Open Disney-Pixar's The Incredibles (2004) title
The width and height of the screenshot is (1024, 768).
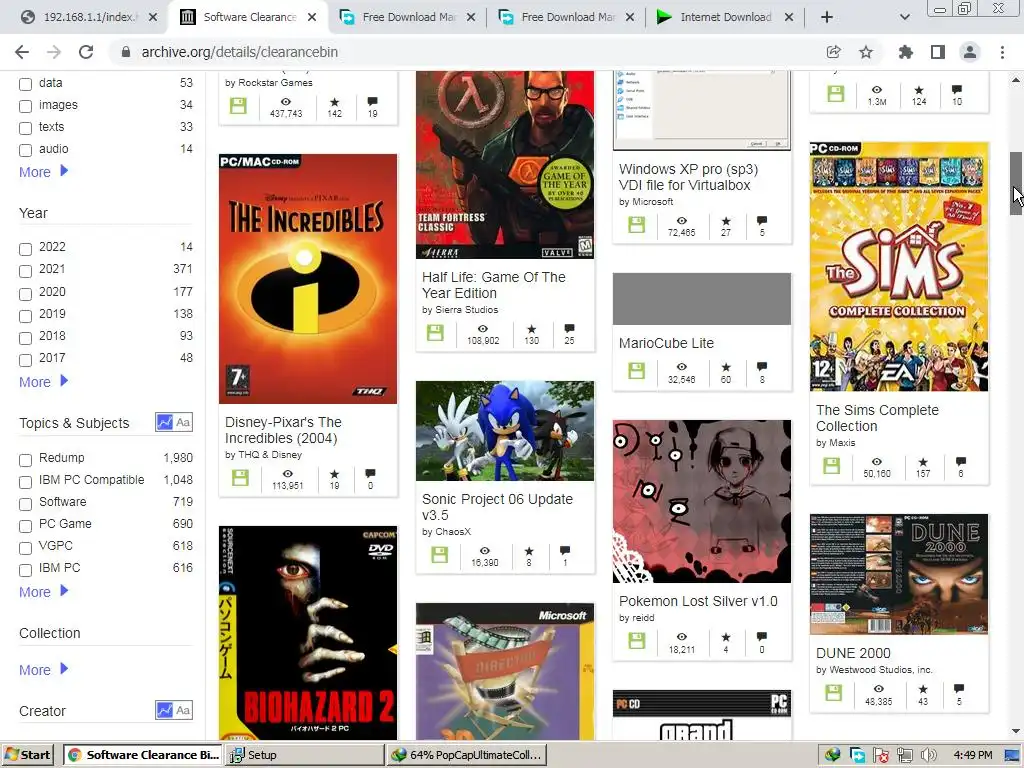click(283, 430)
